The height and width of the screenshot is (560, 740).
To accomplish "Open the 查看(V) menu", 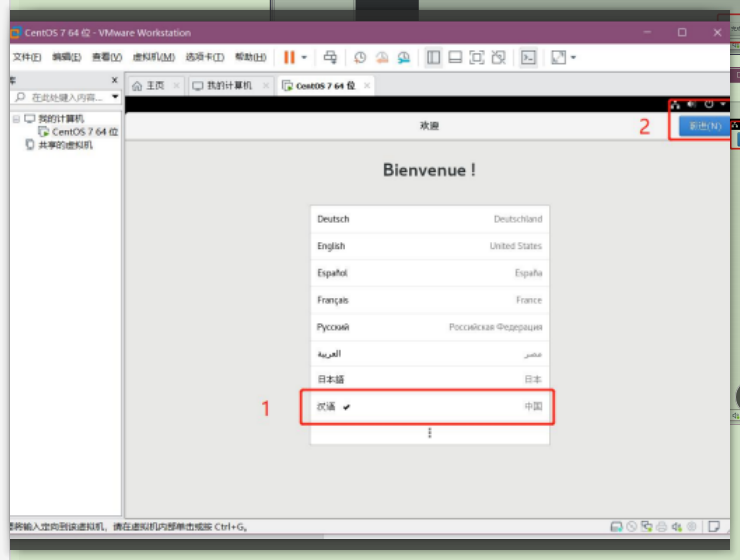I will 107,57.
